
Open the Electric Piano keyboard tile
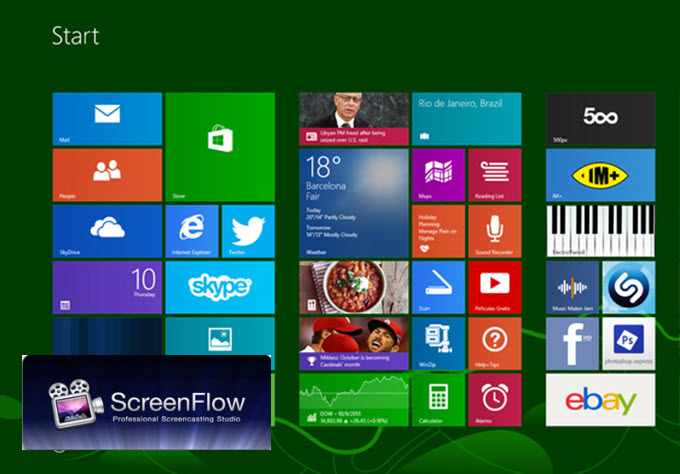601,231
